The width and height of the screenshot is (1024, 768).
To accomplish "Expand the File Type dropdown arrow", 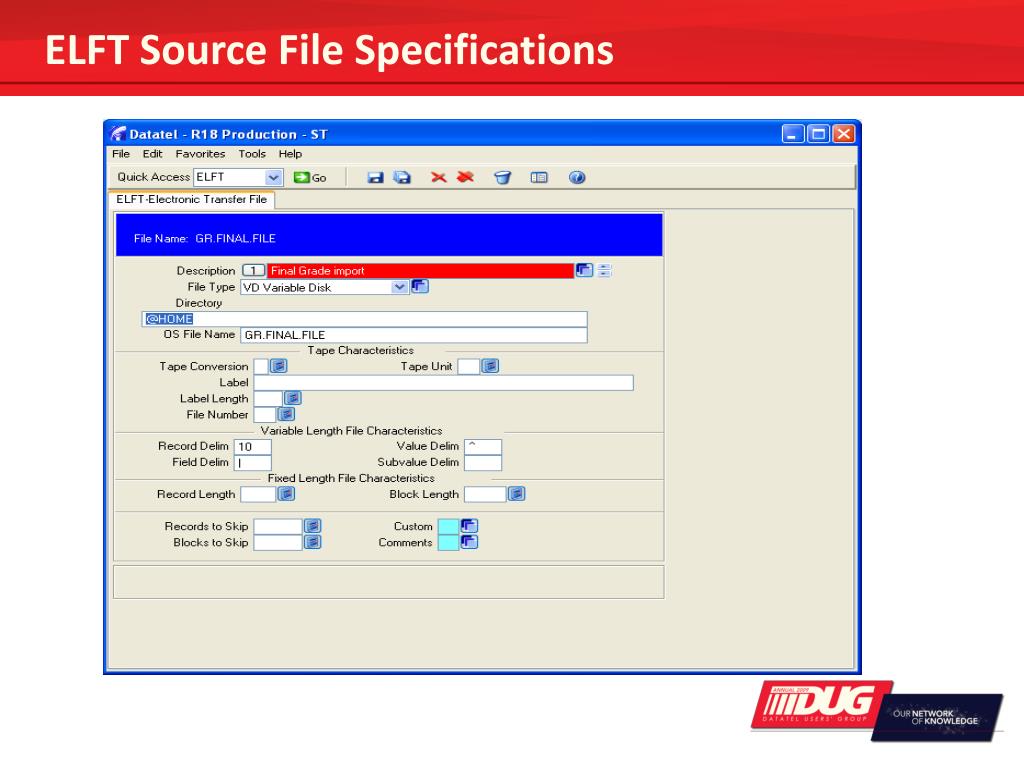I will (399, 287).
